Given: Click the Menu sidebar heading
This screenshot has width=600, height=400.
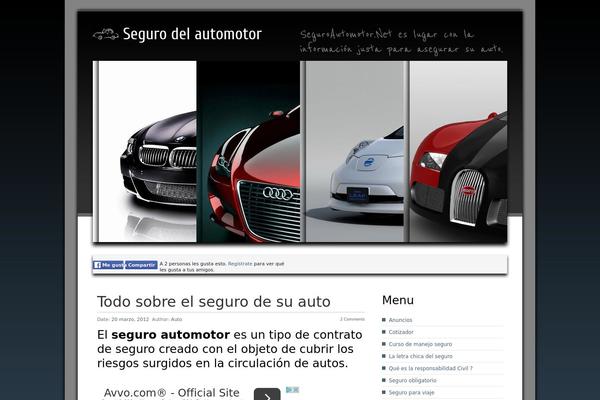Looking at the screenshot, I should click(398, 300).
